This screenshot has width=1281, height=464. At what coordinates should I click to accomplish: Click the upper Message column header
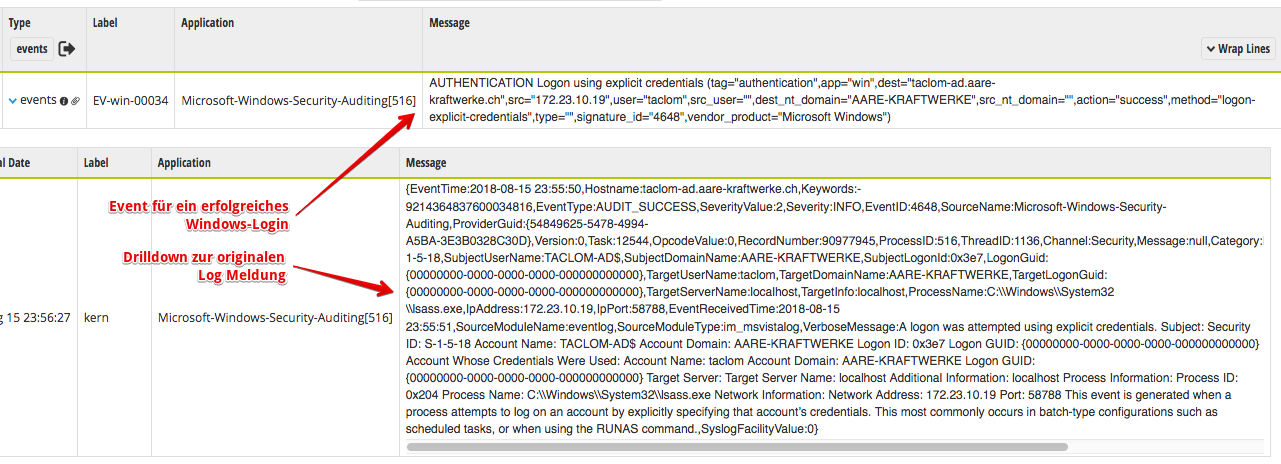click(x=449, y=23)
